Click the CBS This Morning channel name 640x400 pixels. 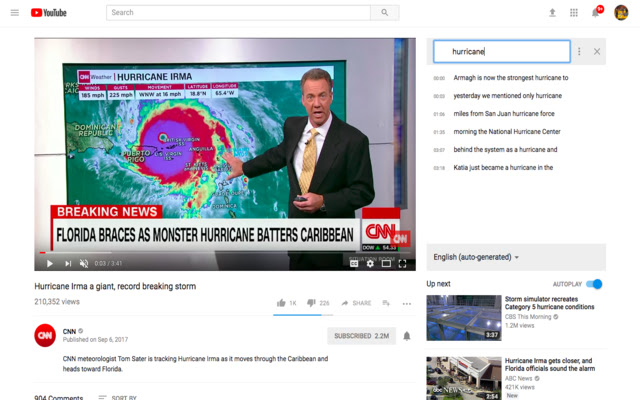click(x=528, y=317)
